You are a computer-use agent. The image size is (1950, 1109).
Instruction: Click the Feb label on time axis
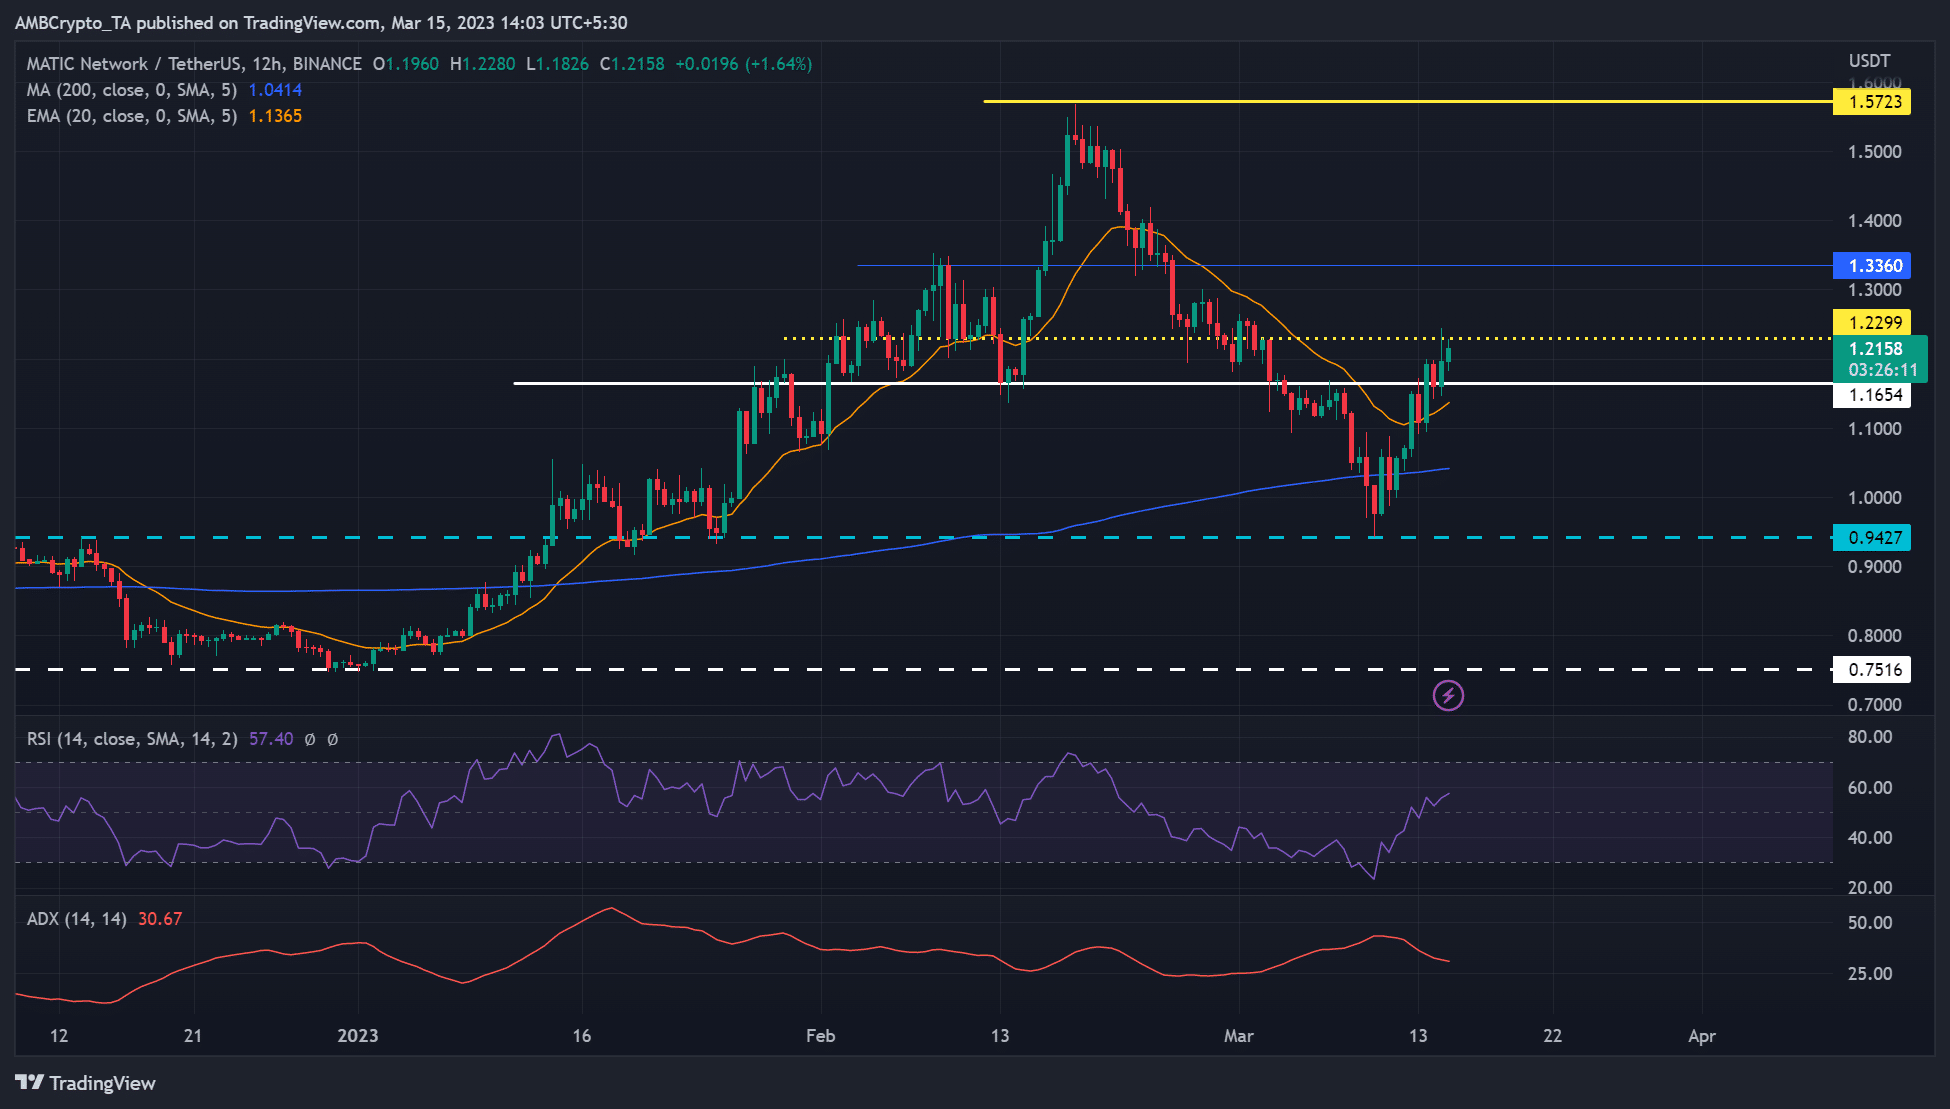click(820, 1036)
